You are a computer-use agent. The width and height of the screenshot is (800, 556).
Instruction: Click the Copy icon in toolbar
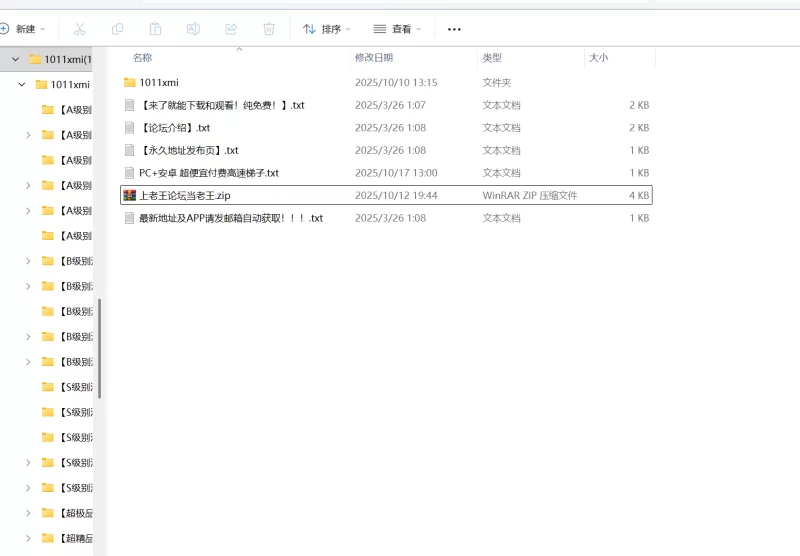(117, 29)
